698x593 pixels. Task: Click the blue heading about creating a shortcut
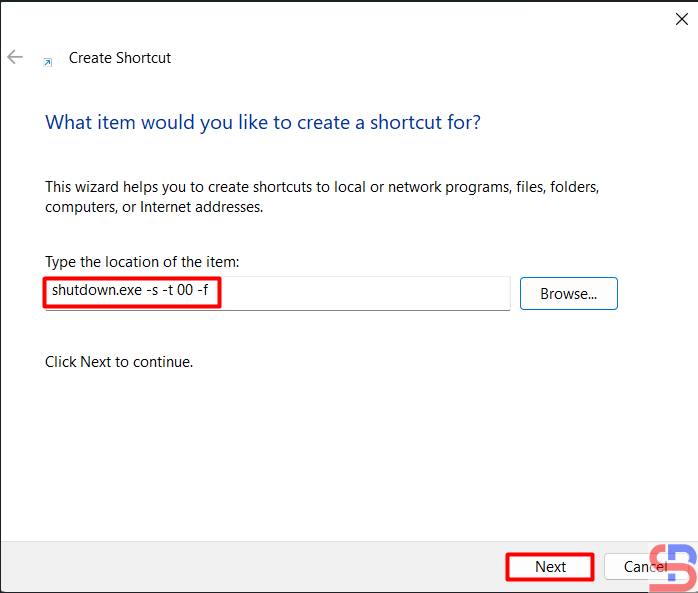[263, 123]
